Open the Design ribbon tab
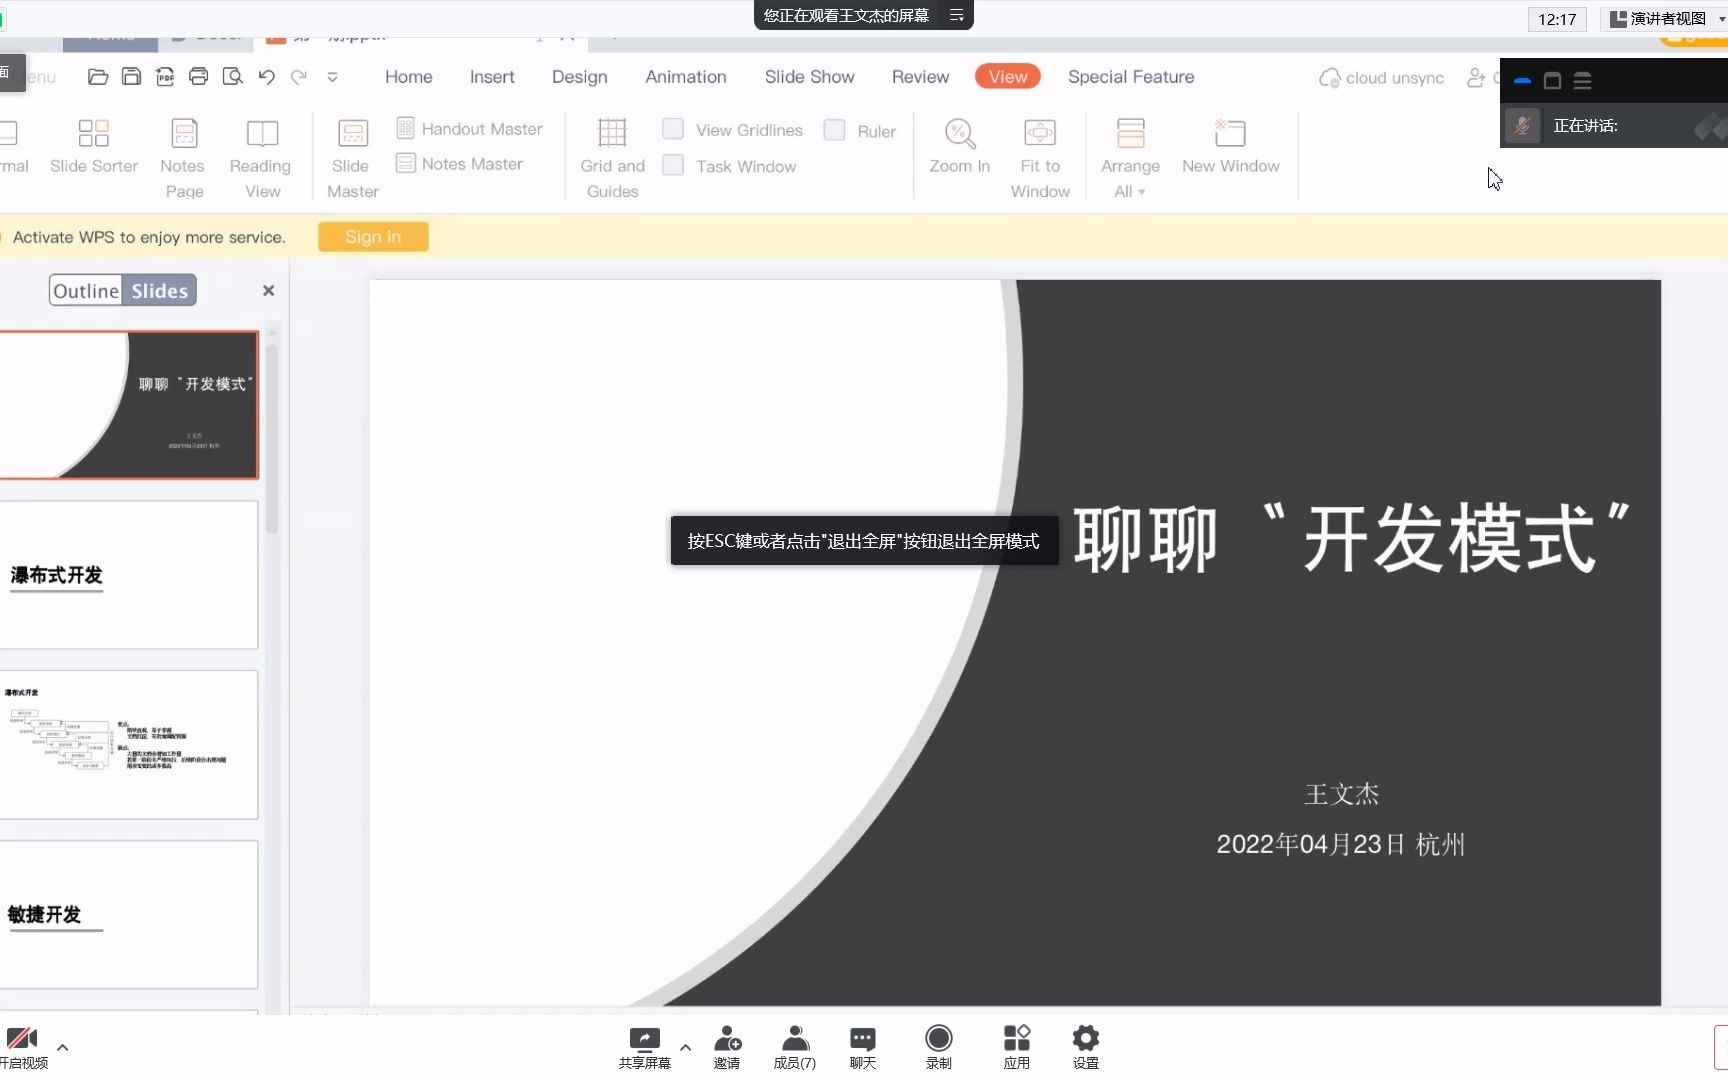Screen dimensions: 1728x1080 point(579,77)
